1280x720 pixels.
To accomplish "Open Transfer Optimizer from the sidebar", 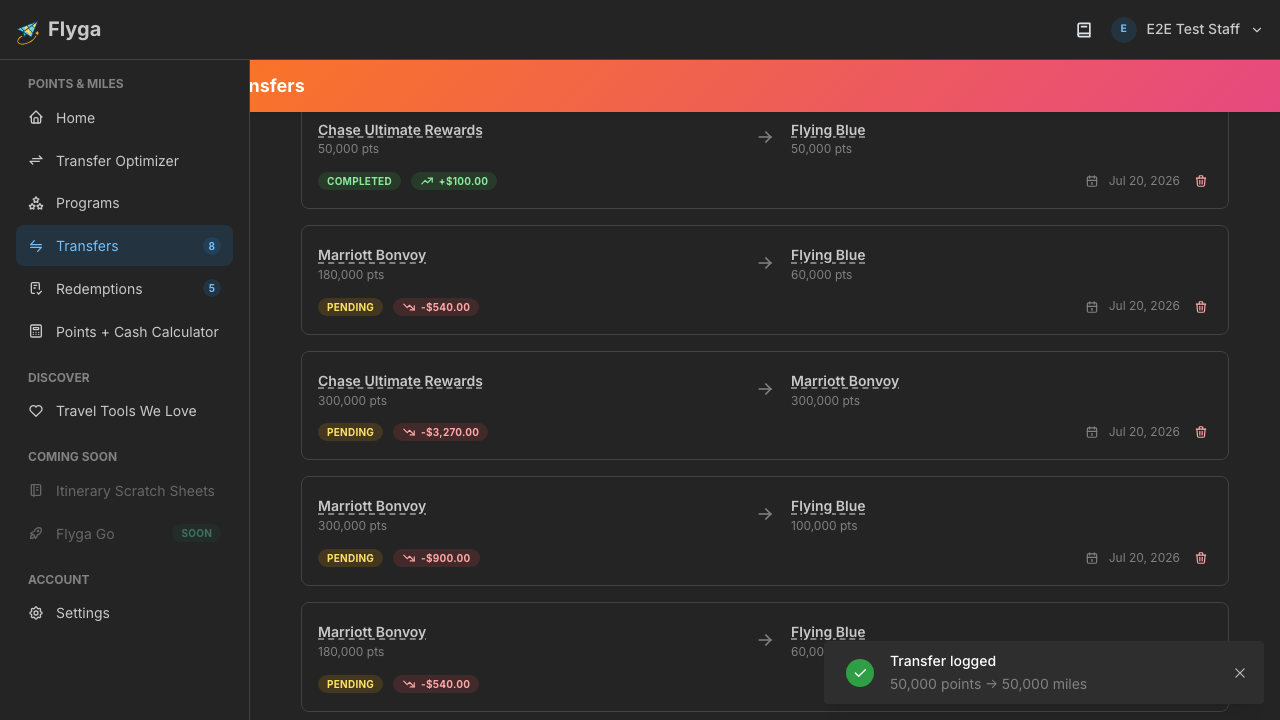I will click(x=124, y=161).
